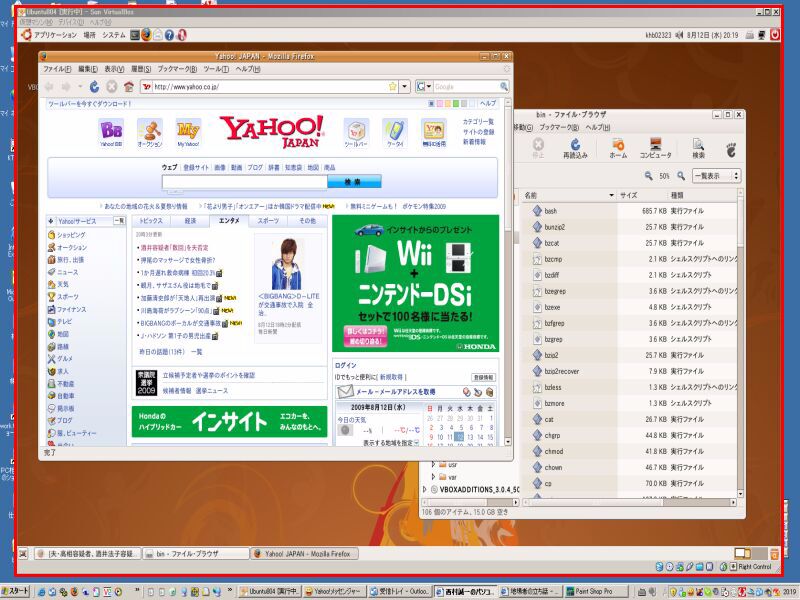Expand VBOXADDITIONS volume in tree
This screenshot has width=800, height=600.
[424, 489]
